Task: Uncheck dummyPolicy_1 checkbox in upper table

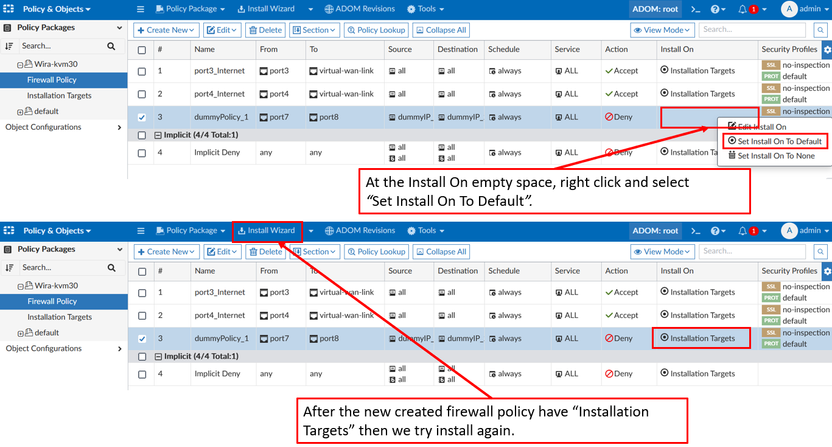Action: 142,117
